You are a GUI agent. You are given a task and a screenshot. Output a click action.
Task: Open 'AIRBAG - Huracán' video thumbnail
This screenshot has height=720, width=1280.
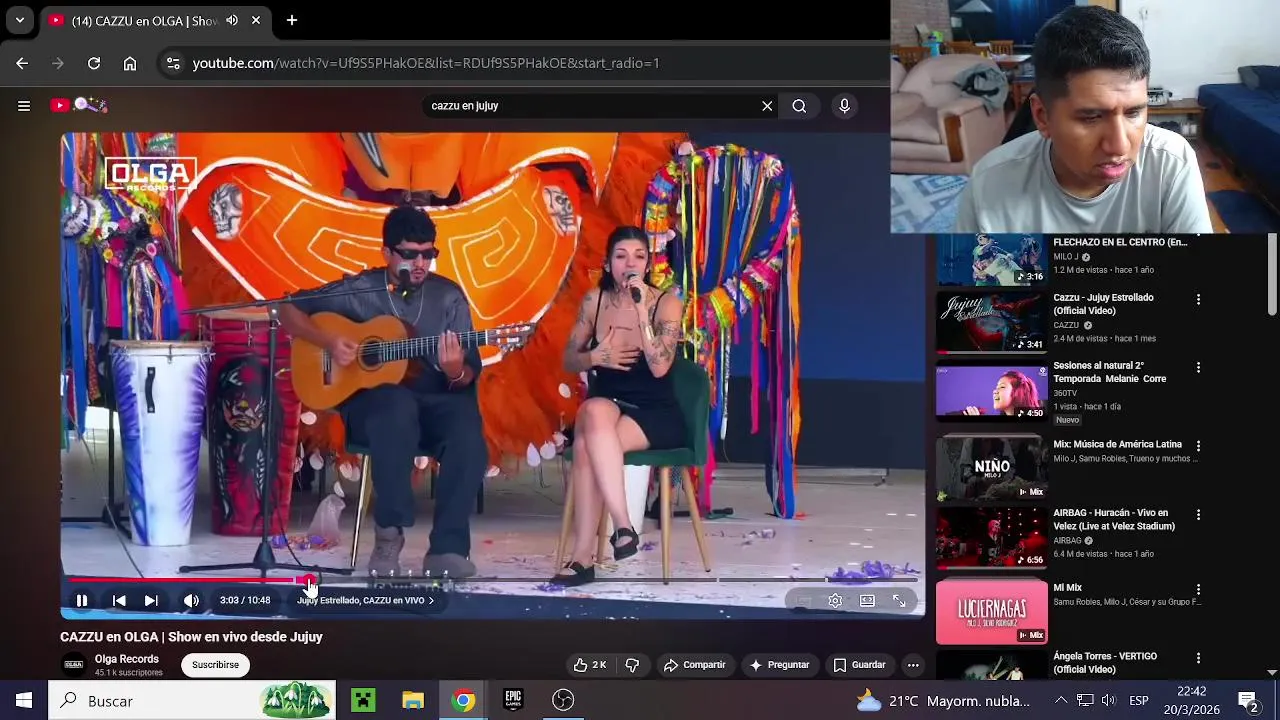point(991,537)
